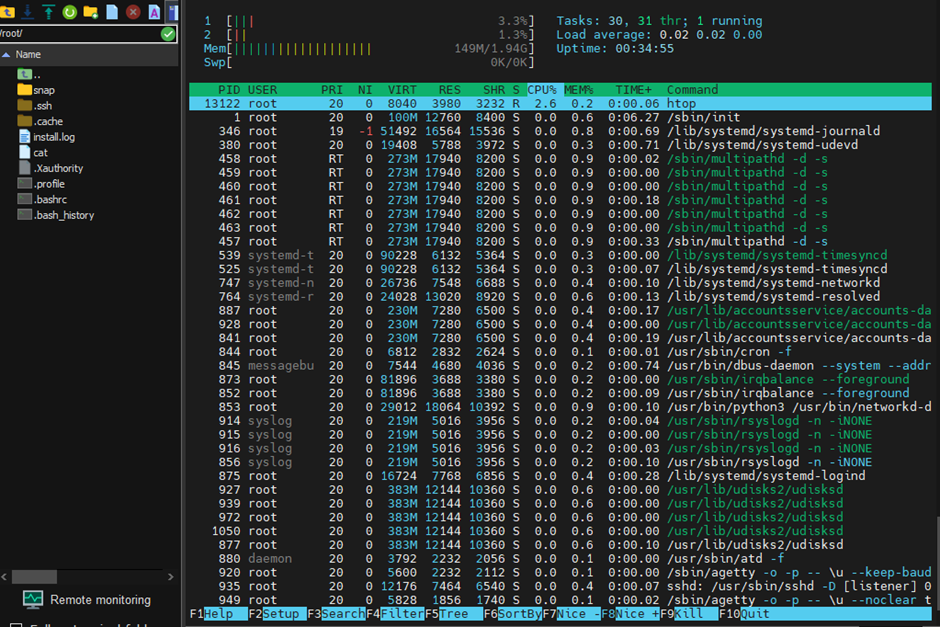Click the blue download arrow icon
The image size is (940, 627).
coord(28,11)
